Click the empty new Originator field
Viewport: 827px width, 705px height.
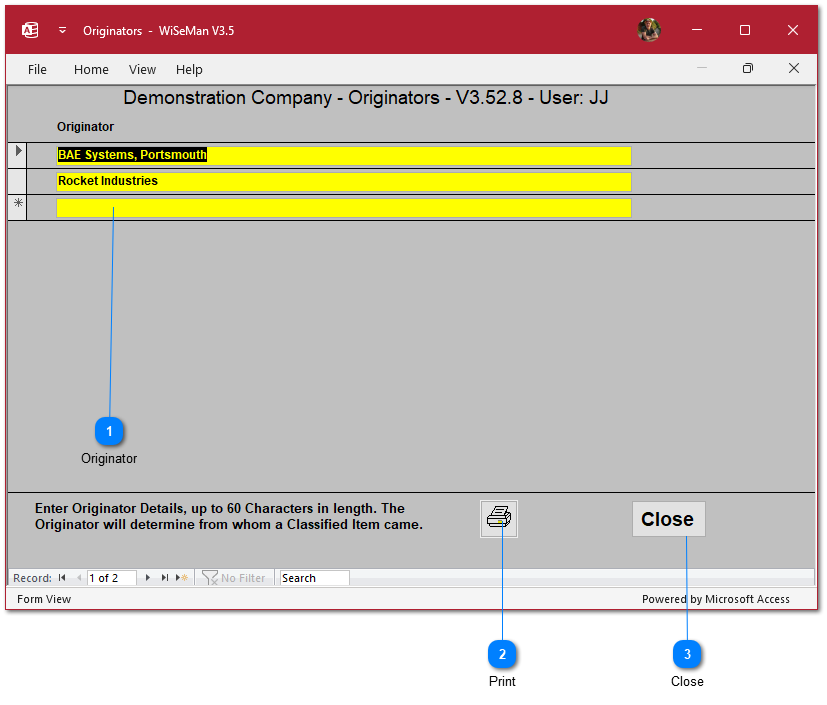coord(344,208)
